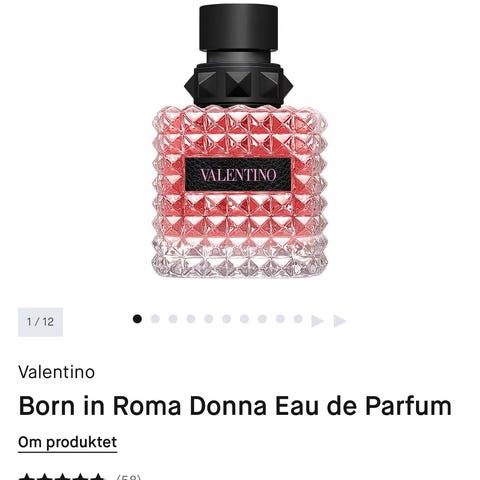Select the ninth carousel dot
Screen dimensions: 480x480
tap(280, 319)
